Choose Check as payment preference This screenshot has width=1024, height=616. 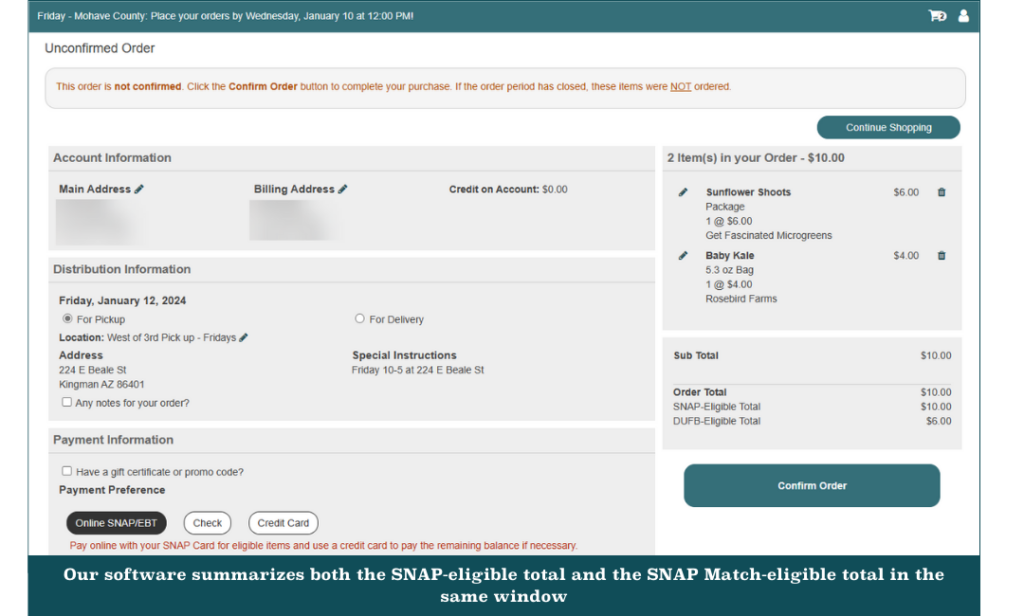pyautogui.click(x=207, y=523)
